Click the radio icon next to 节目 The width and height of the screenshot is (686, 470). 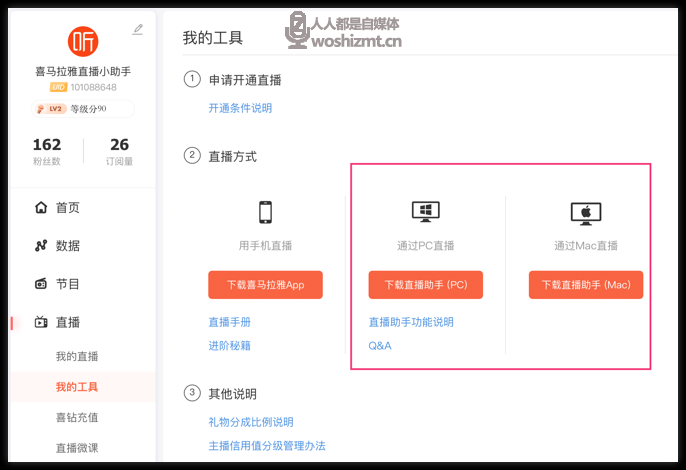[41, 284]
